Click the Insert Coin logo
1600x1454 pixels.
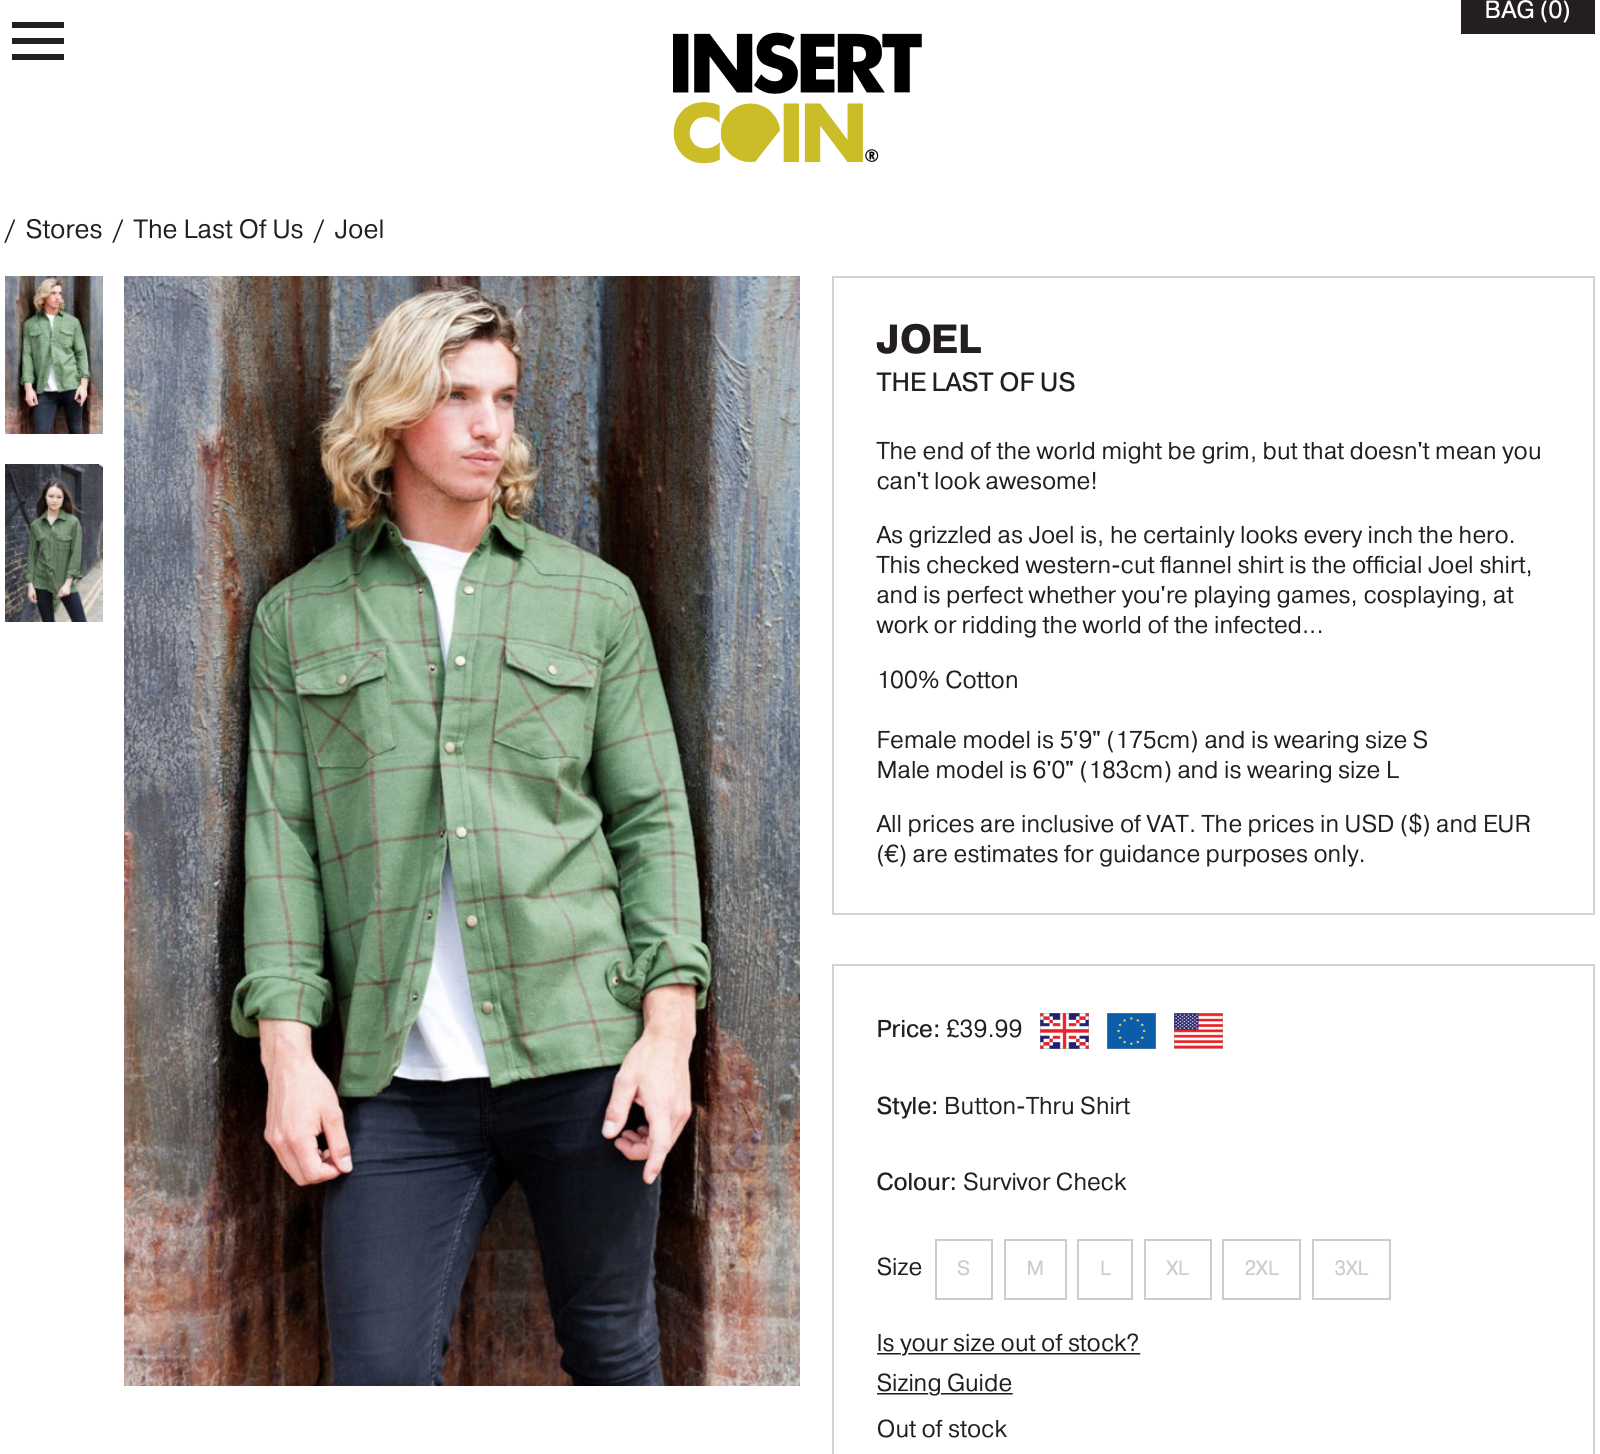(x=797, y=97)
